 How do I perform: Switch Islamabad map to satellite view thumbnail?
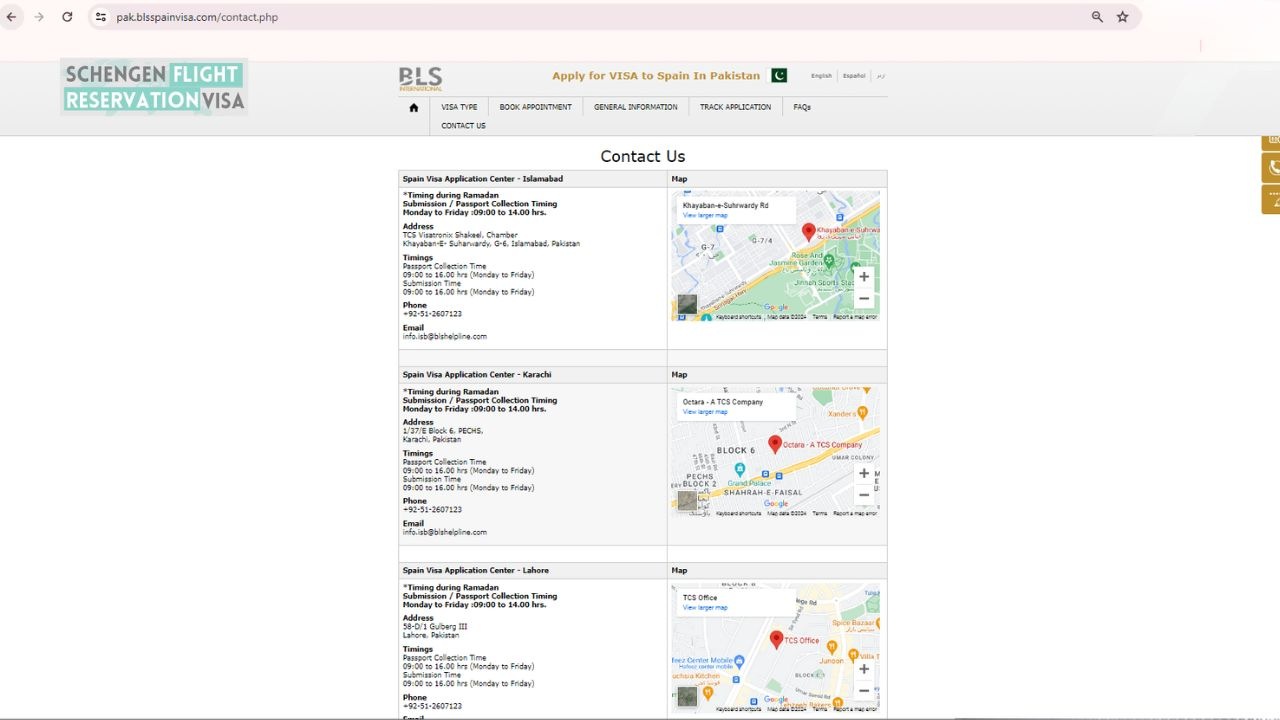[687, 304]
